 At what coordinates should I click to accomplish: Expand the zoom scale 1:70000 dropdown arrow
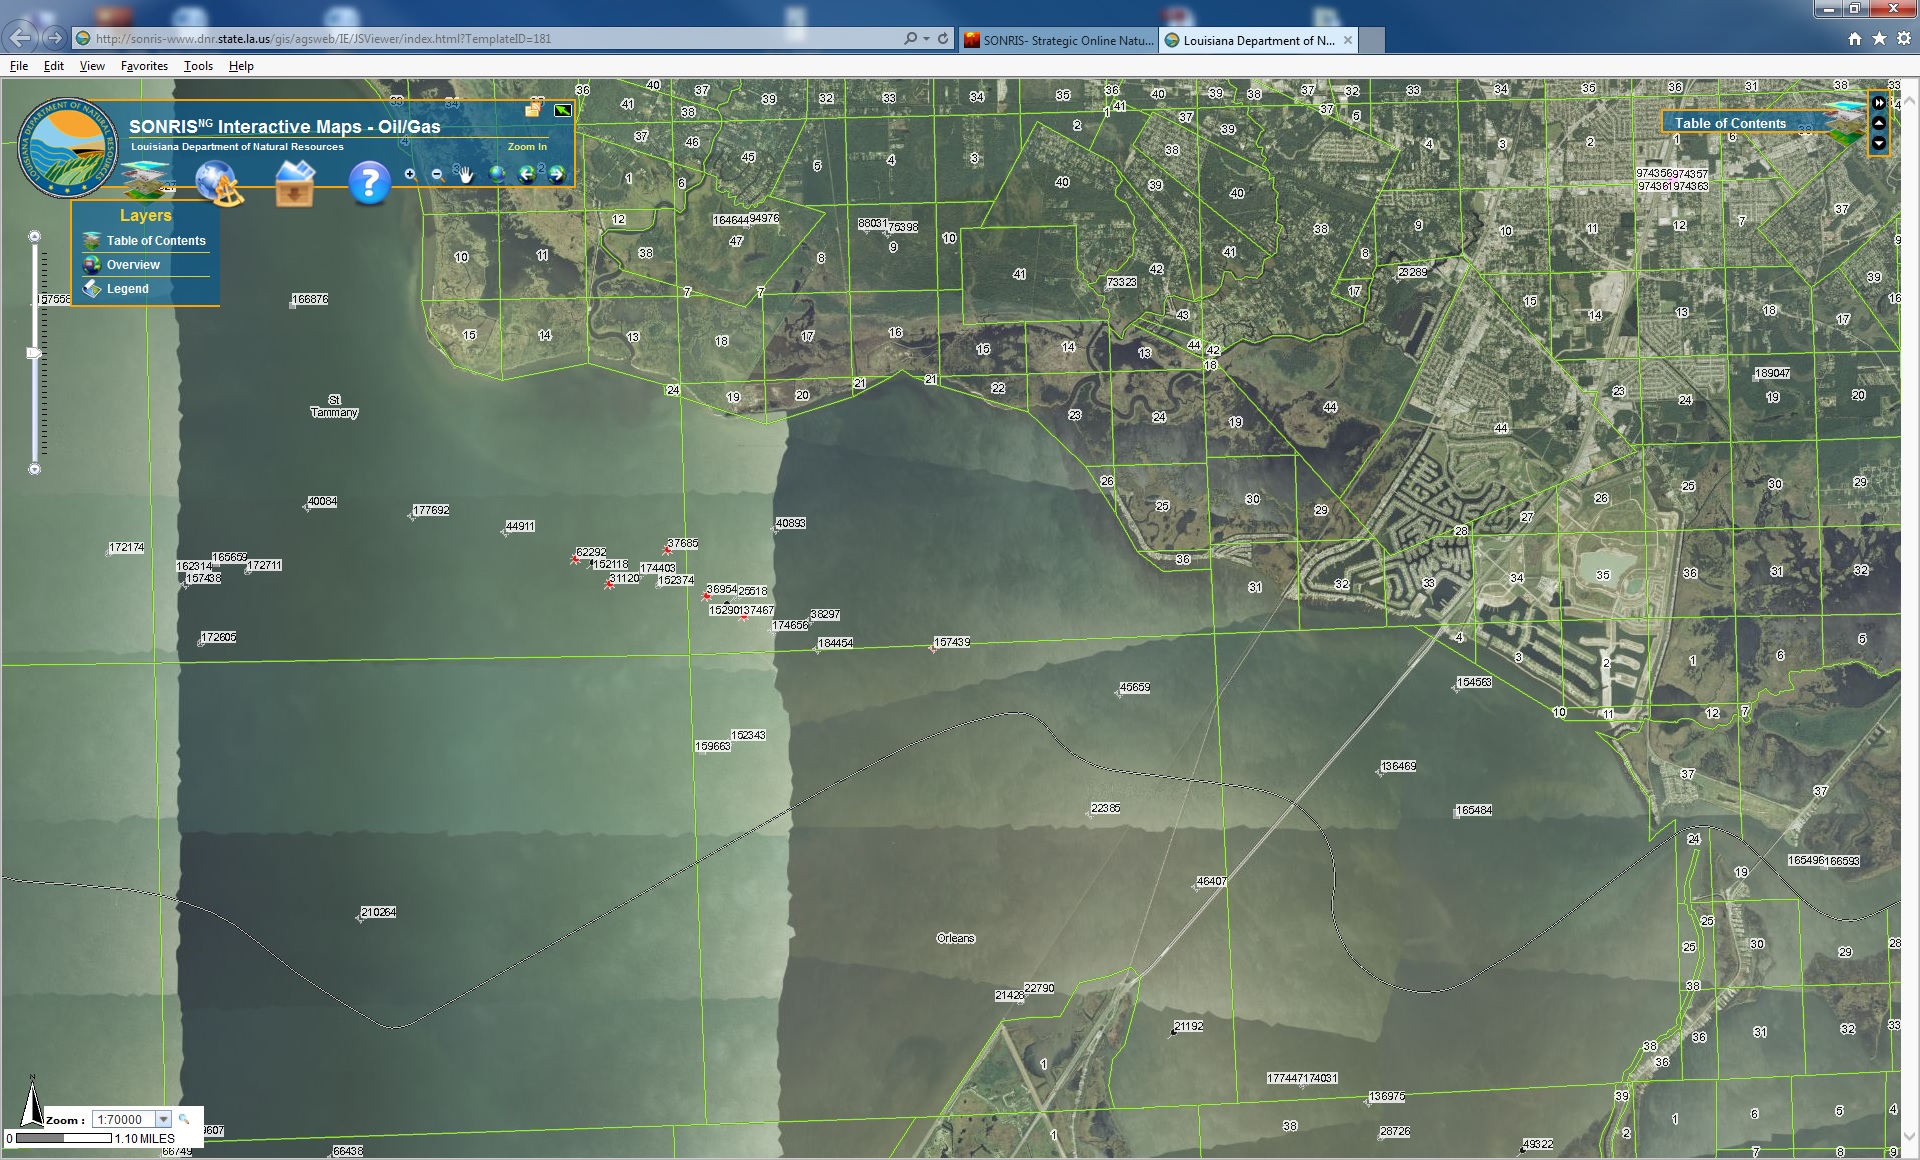(x=163, y=1119)
